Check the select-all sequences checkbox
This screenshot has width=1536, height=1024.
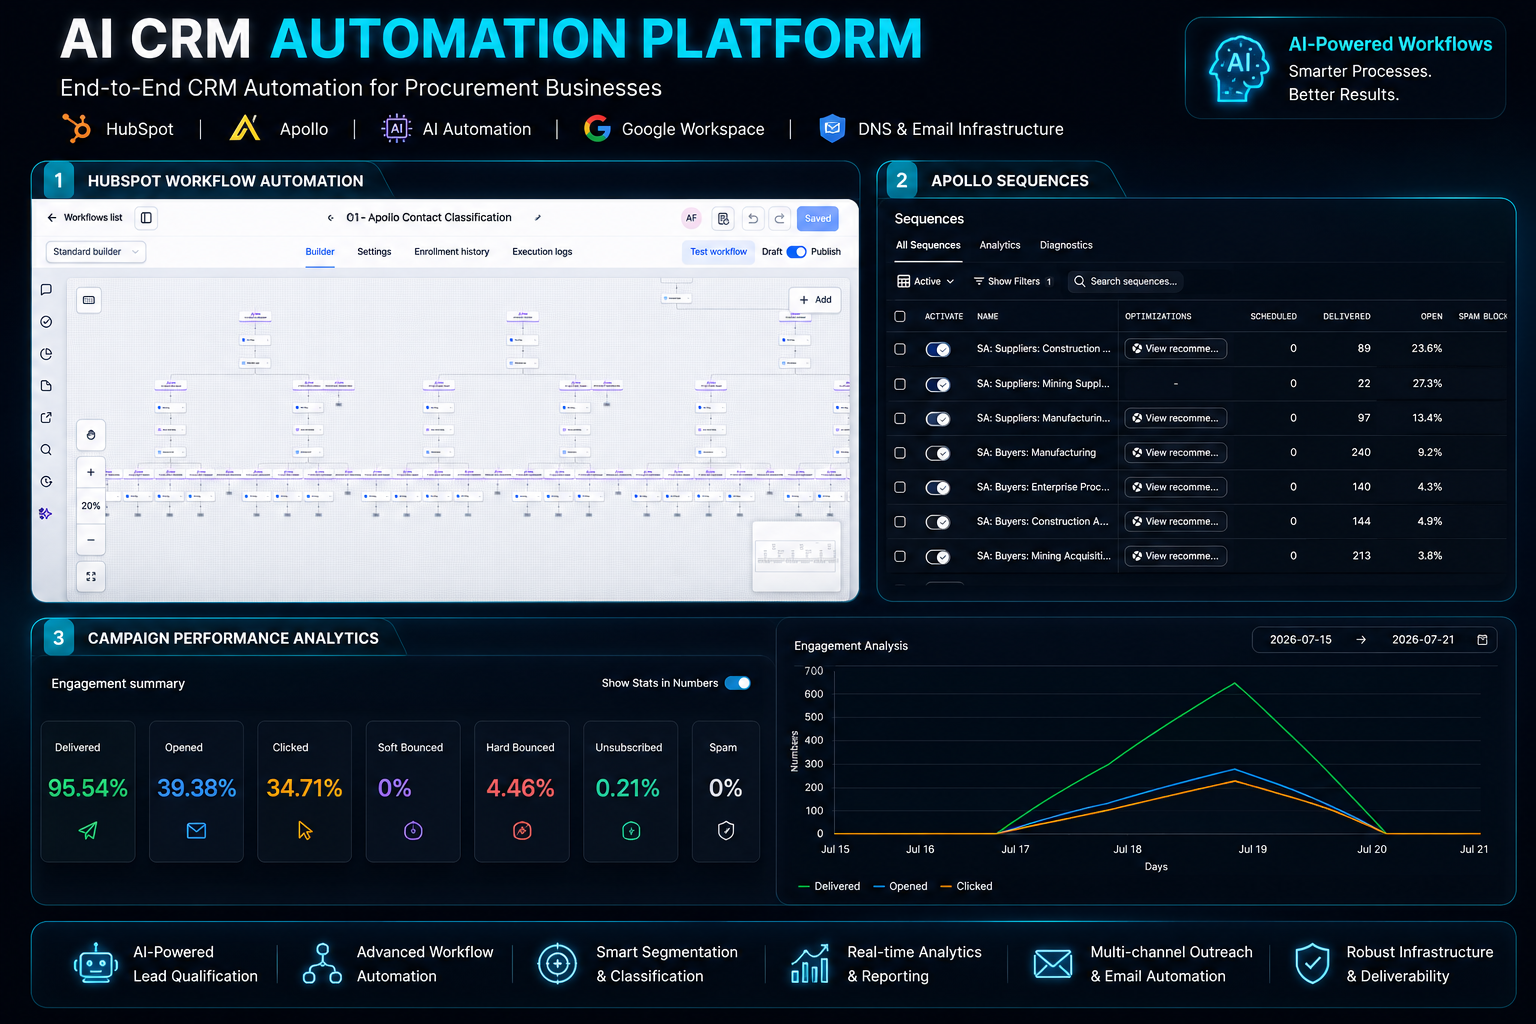click(x=900, y=316)
